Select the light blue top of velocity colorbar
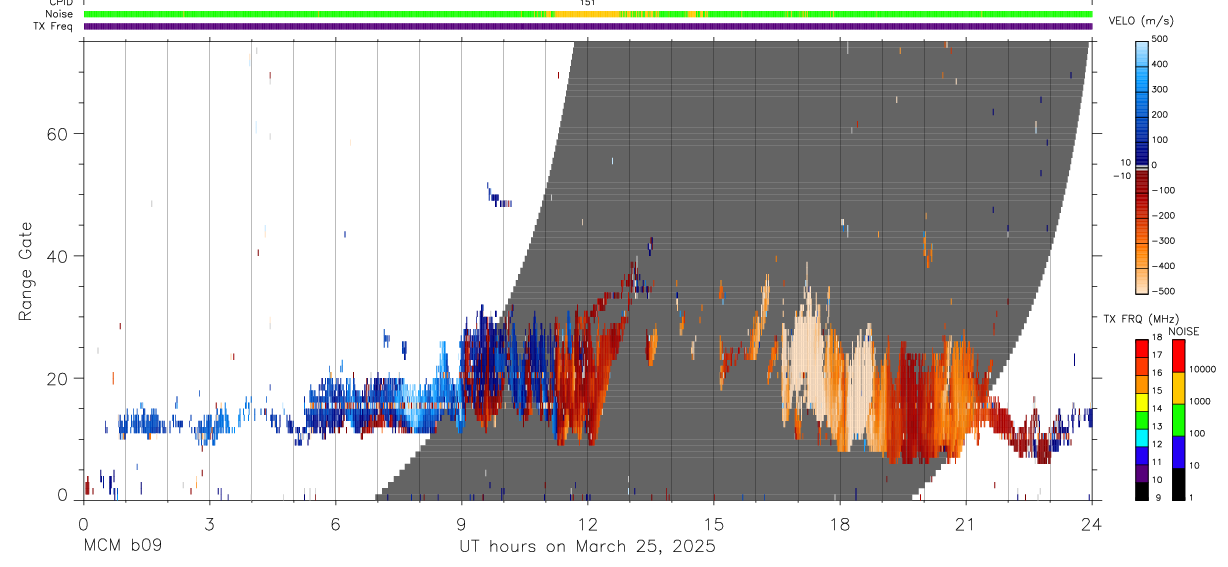1228x567 pixels. click(x=1141, y=52)
